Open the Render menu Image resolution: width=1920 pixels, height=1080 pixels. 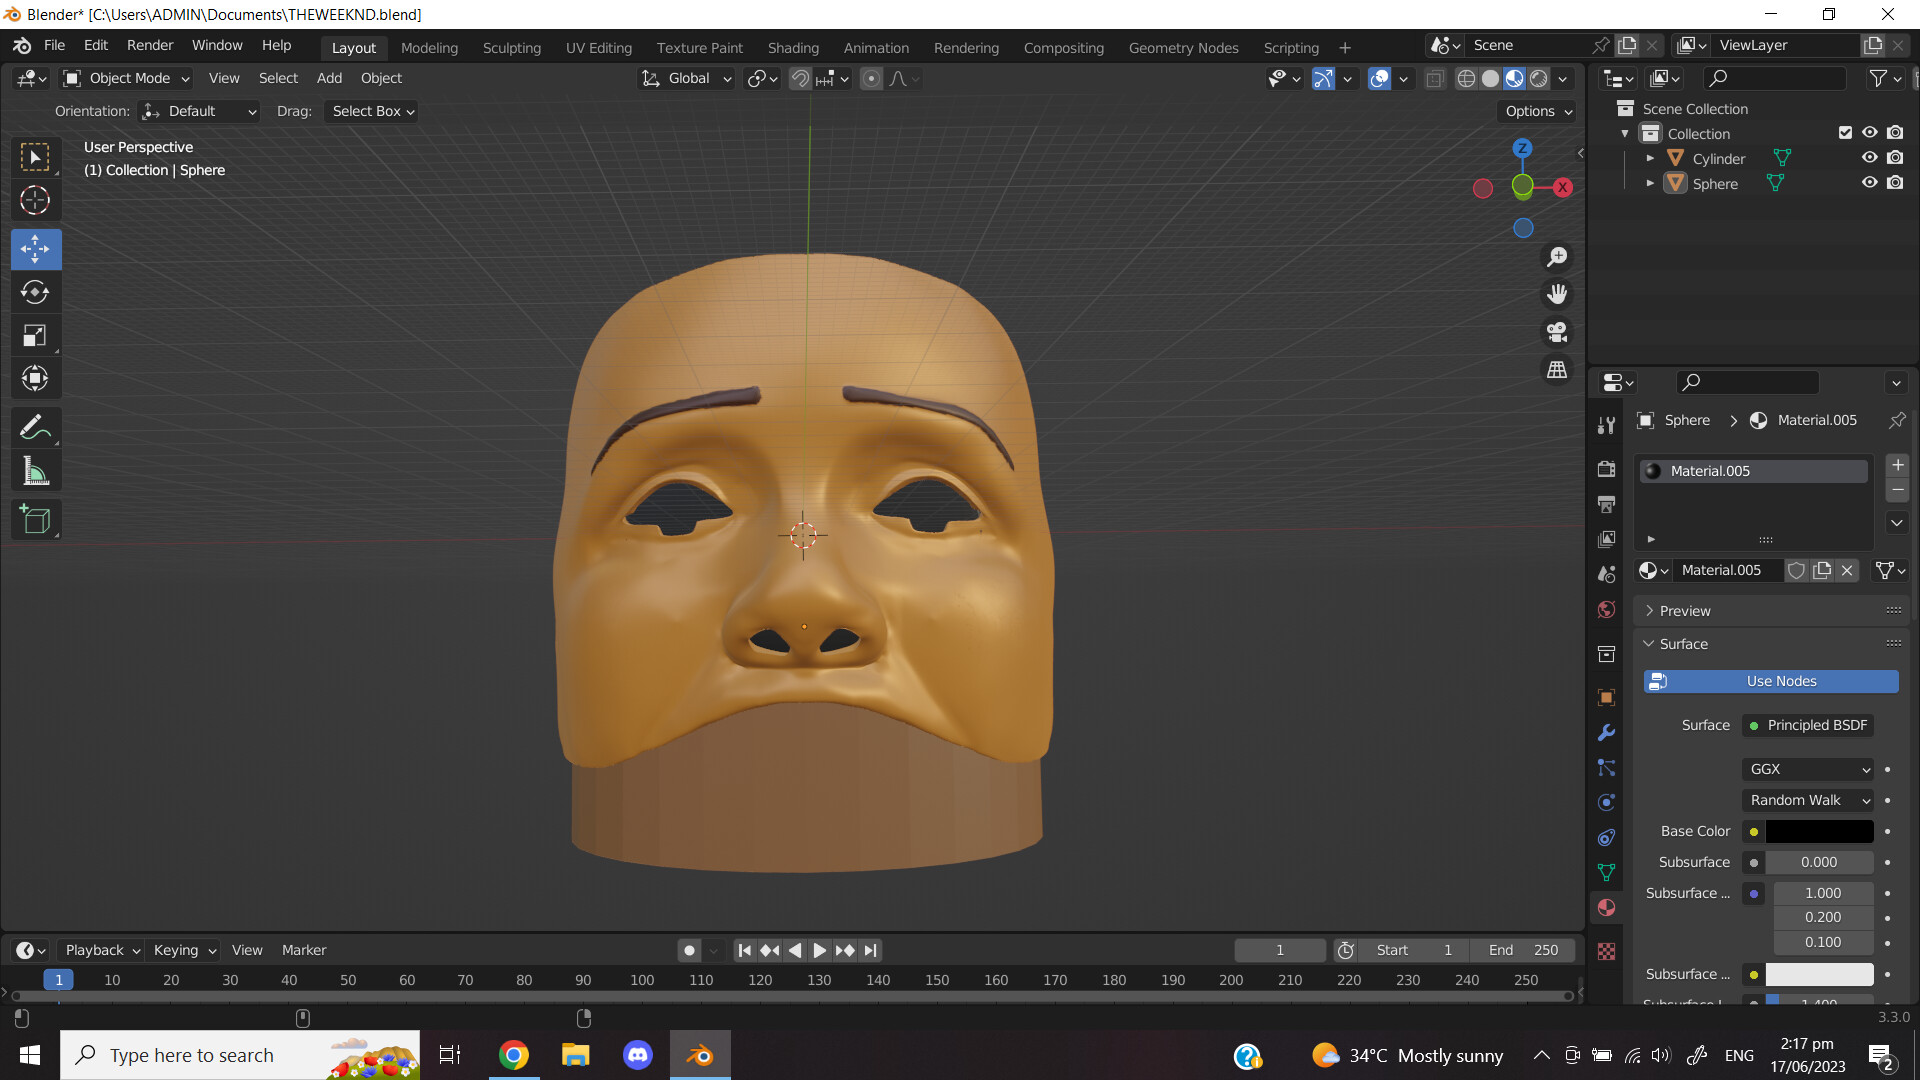click(x=149, y=45)
